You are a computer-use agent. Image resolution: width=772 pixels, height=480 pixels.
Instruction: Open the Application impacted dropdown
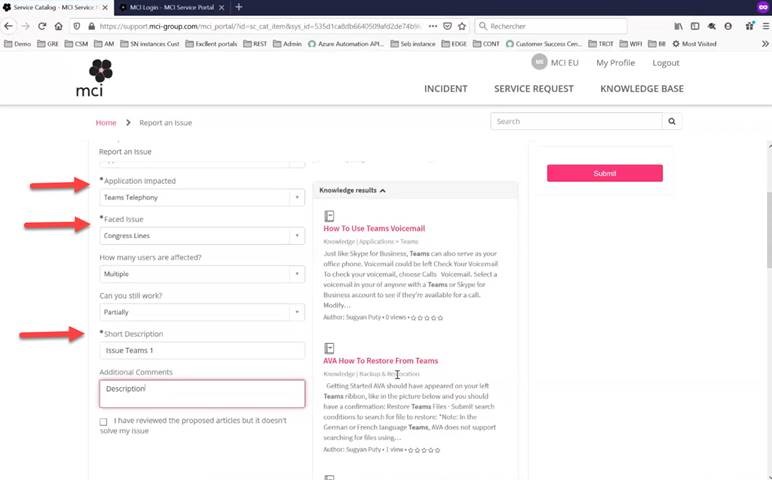[202, 197]
